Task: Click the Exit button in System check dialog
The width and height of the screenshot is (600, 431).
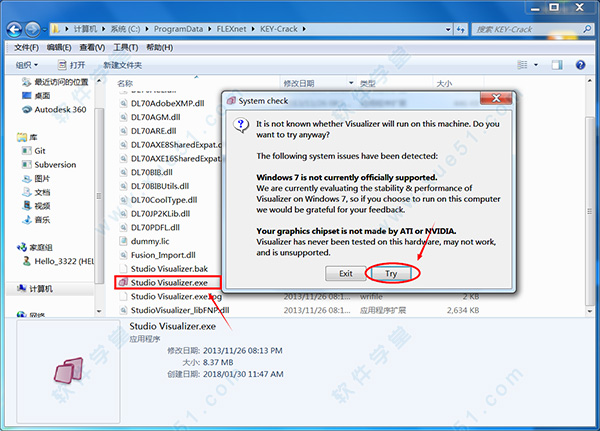Action: pyautogui.click(x=346, y=273)
